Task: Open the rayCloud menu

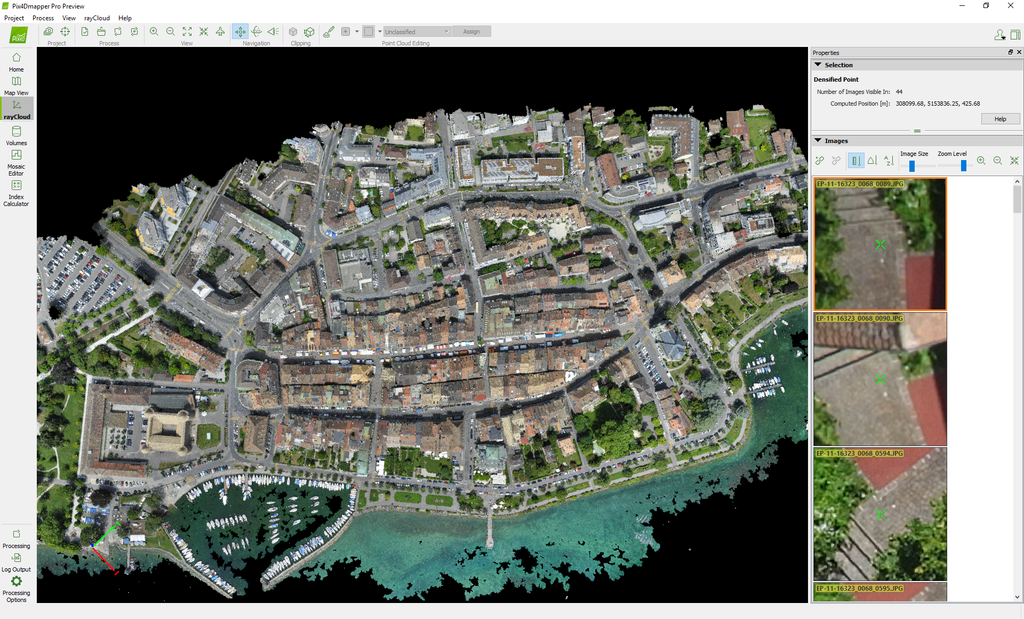Action: click(x=96, y=17)
